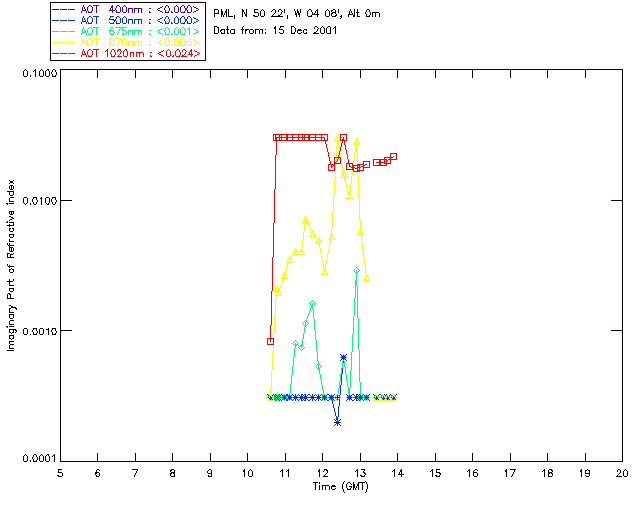Screen dimensions: 640x512
Task: Select the AOT 675nm legend entry
Action: tap(126, 31)
